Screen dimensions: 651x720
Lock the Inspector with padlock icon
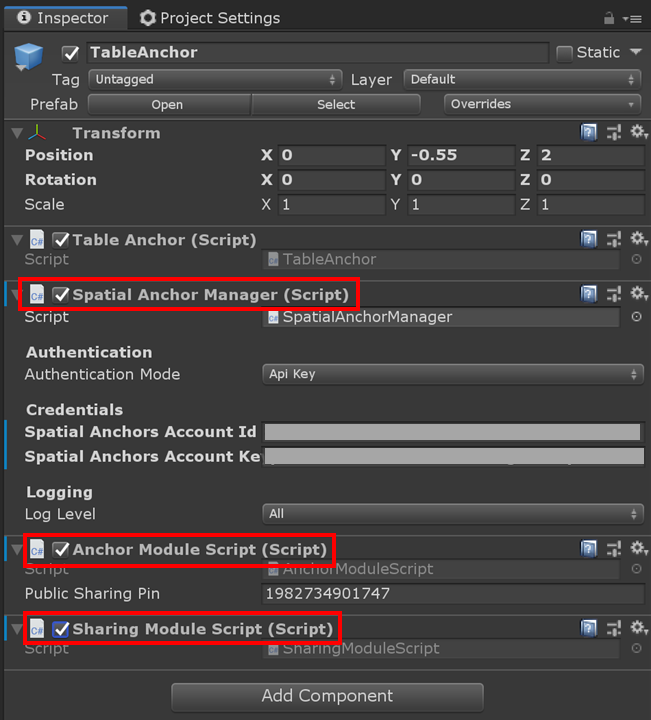coord(609,18)
